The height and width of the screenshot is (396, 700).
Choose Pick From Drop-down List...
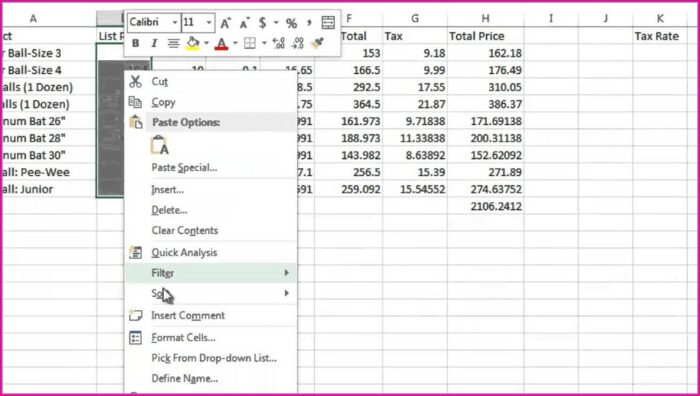tap(210, 358)
